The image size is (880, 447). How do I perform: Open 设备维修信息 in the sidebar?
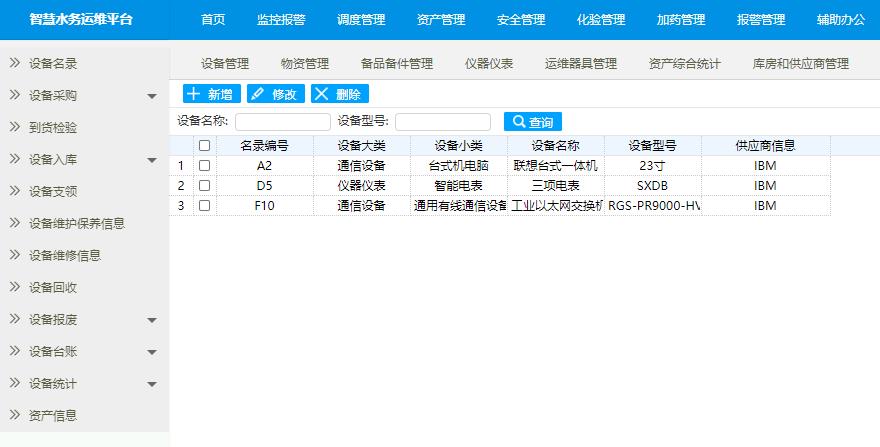[x=65, y=256]
